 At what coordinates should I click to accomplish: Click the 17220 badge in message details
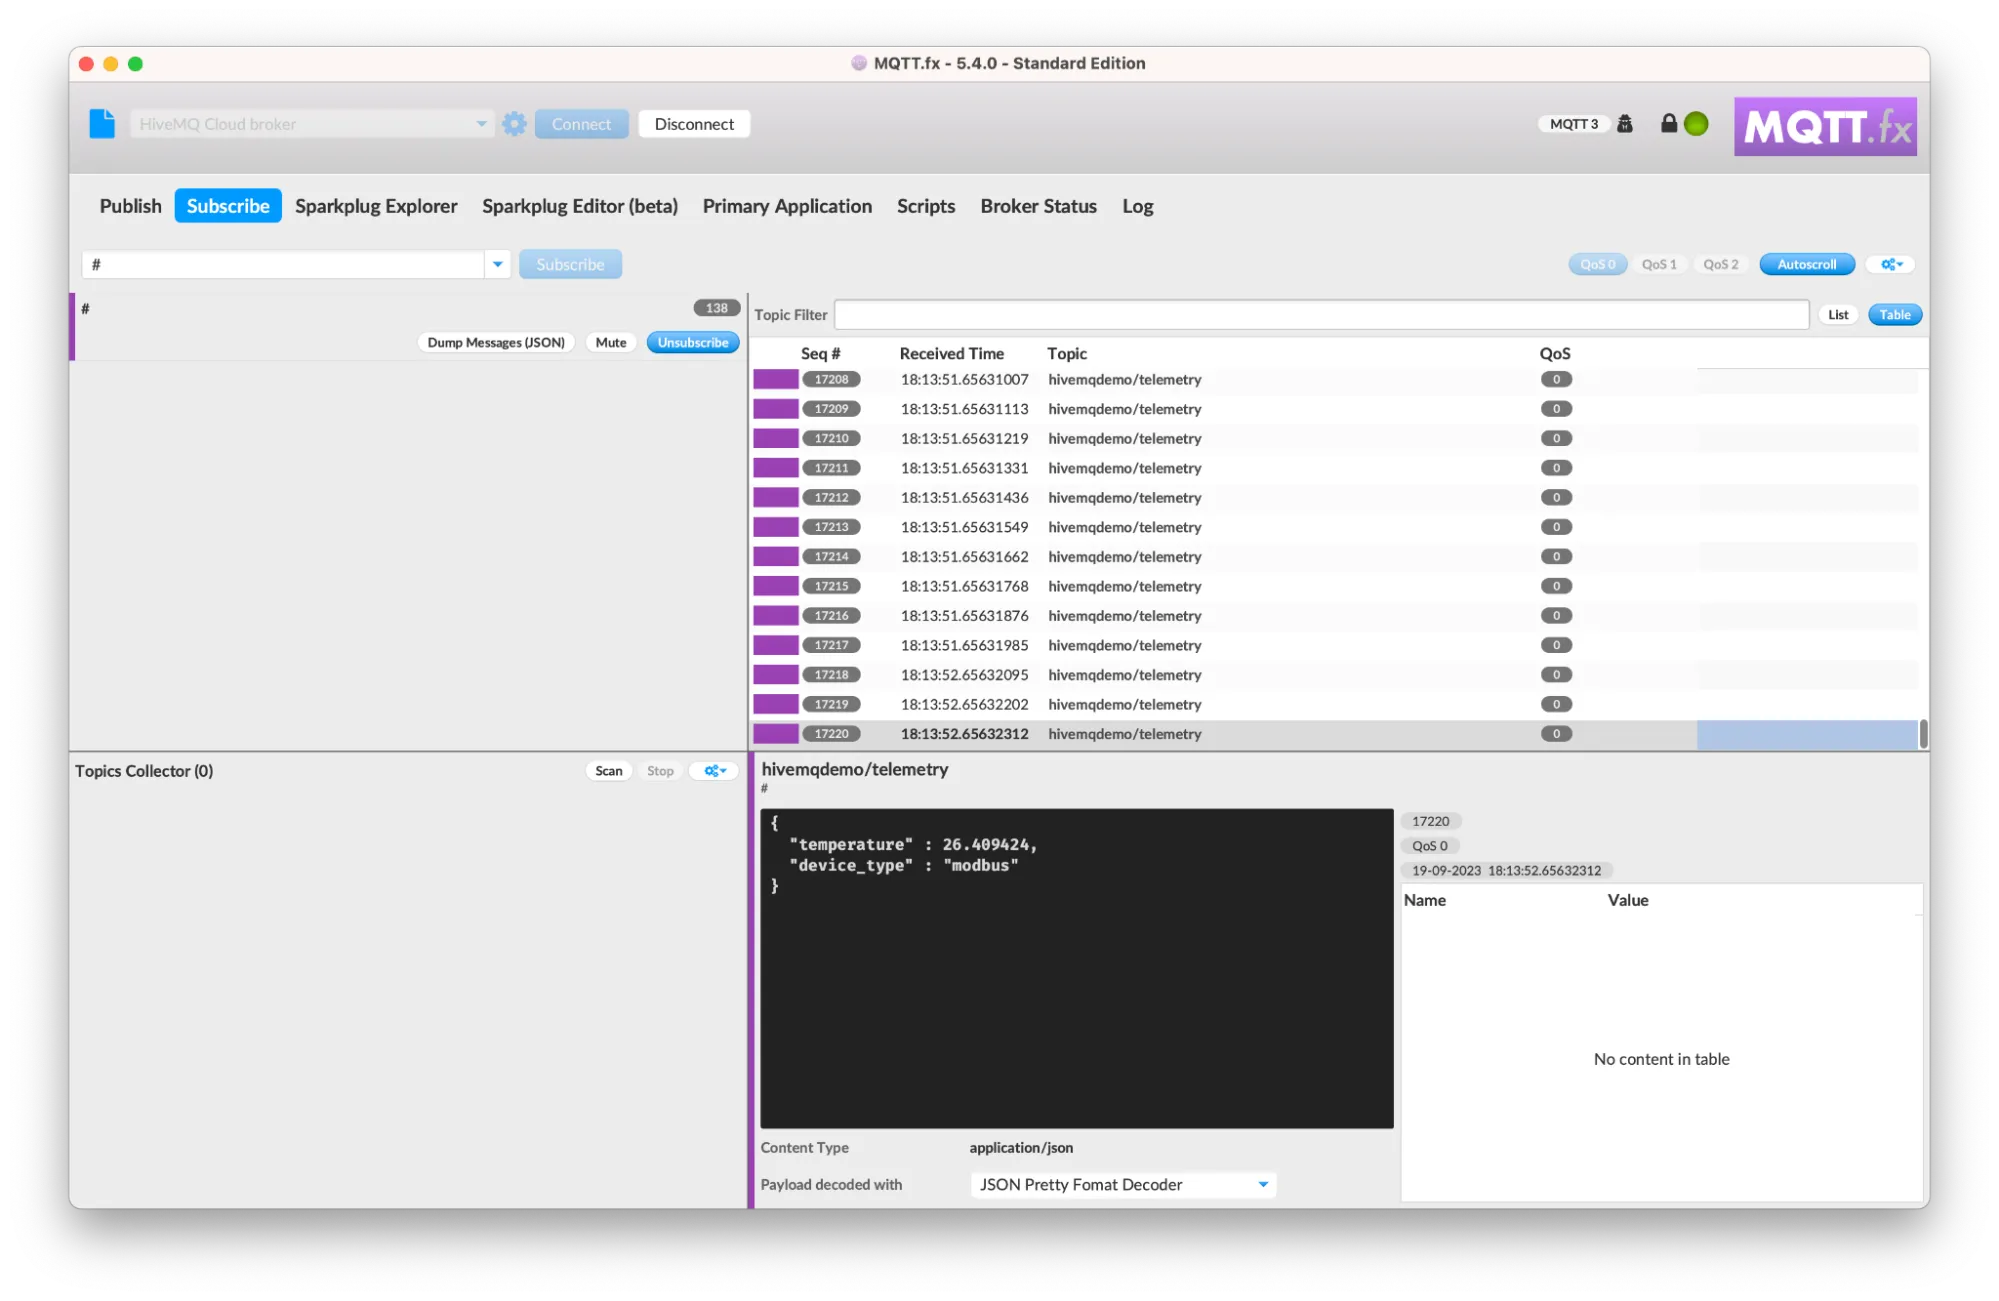point(1431,821)
